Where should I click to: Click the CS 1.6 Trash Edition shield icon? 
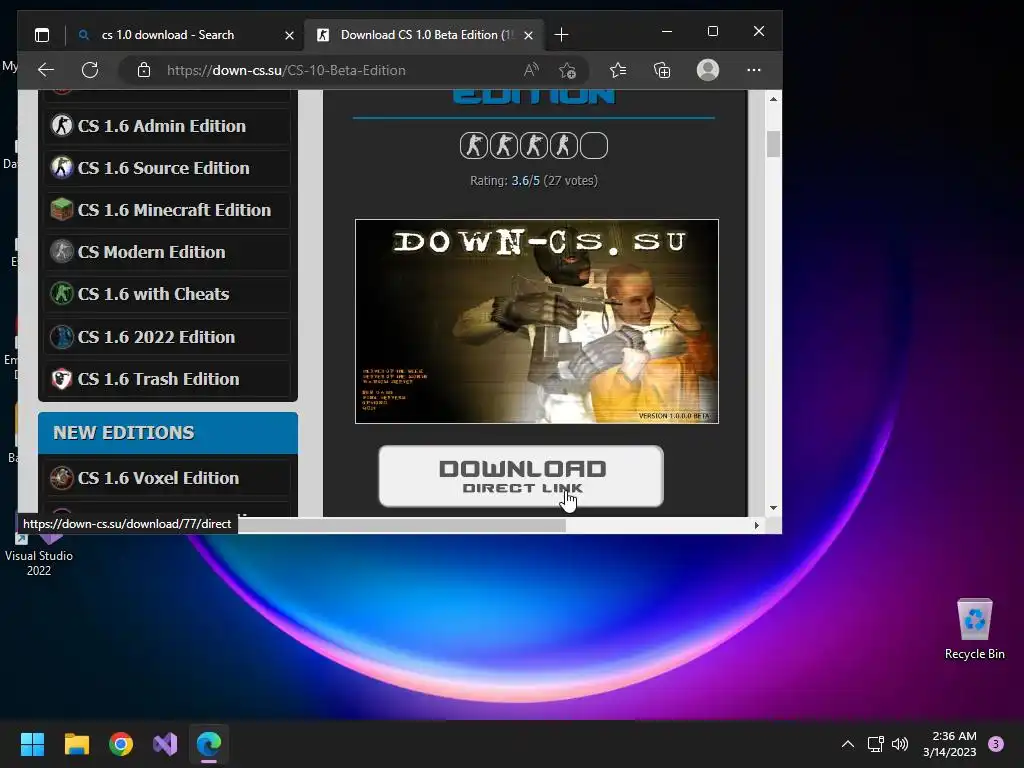(x=62, y=379)
